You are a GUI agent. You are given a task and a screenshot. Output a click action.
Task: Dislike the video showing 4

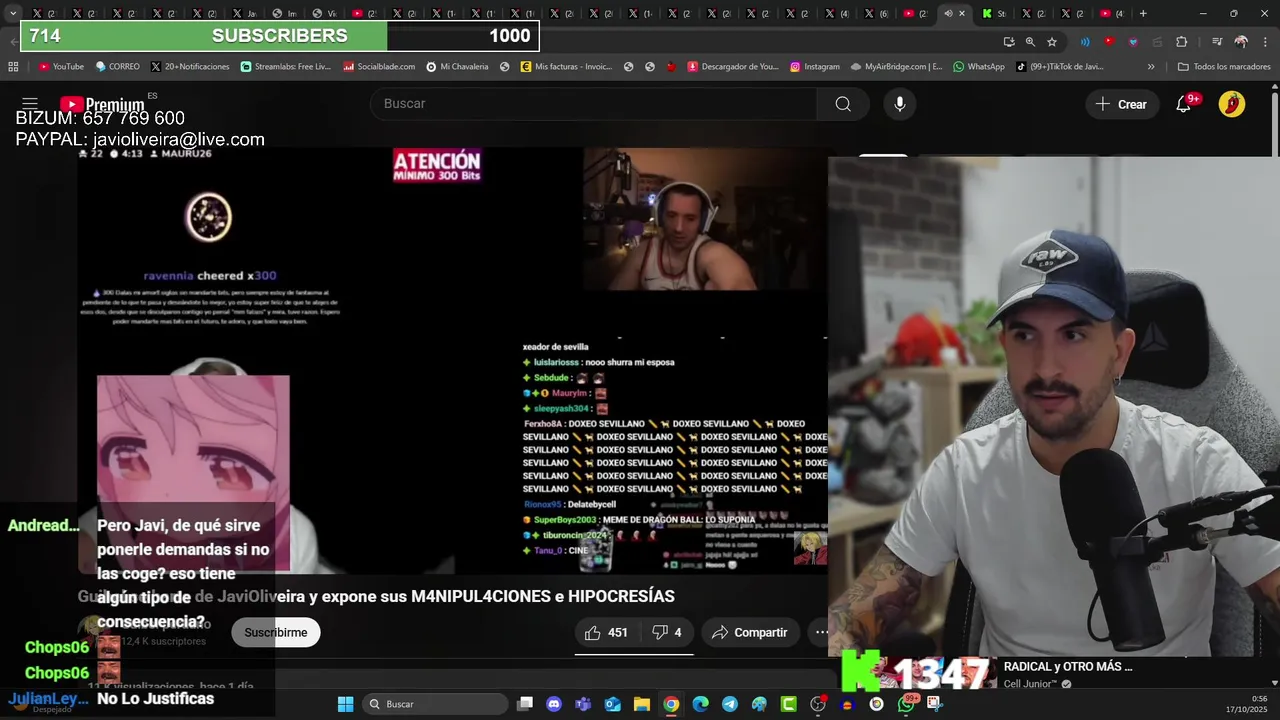pyautogui.click(x=667, y=632)
